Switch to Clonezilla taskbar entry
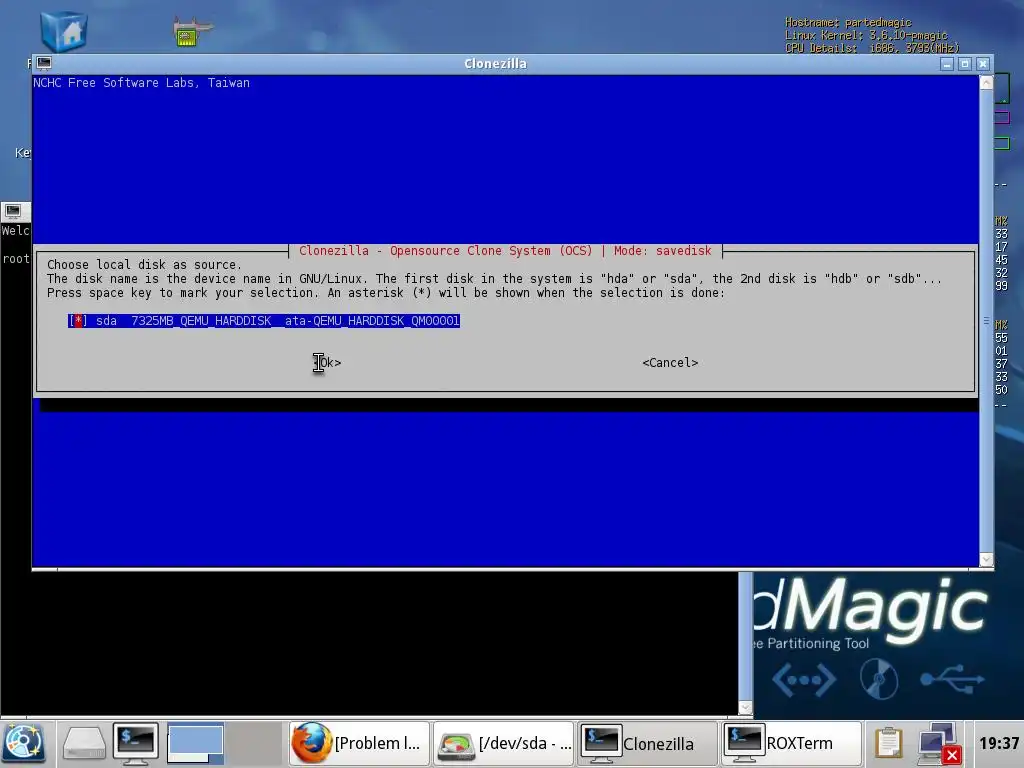Image resolution: width=1024 pixels, height=768 pixels. (x=647, y=743)
